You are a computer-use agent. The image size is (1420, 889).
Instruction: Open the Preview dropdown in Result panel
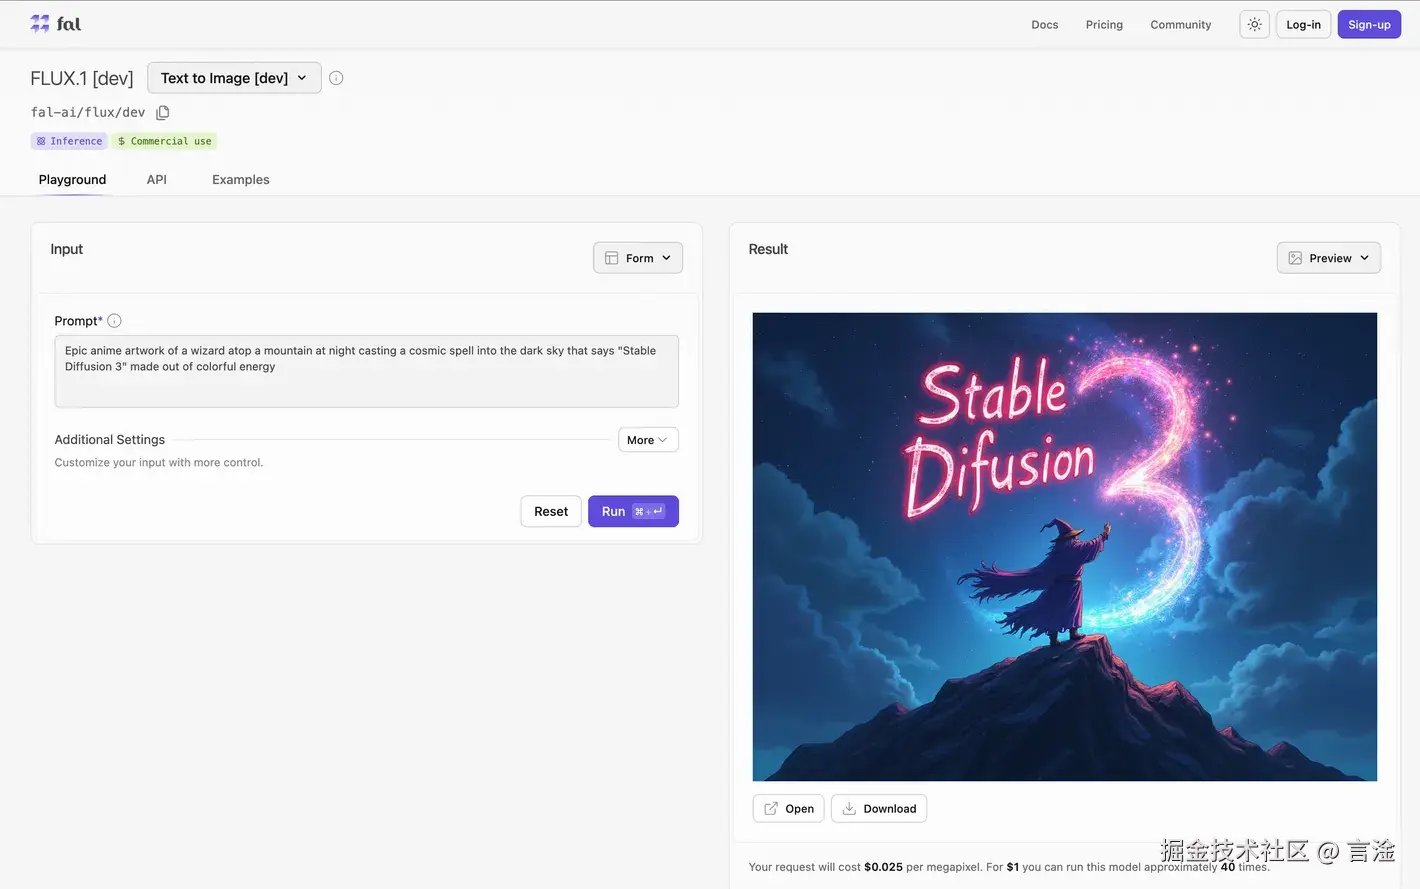[x=1328, y=258]
